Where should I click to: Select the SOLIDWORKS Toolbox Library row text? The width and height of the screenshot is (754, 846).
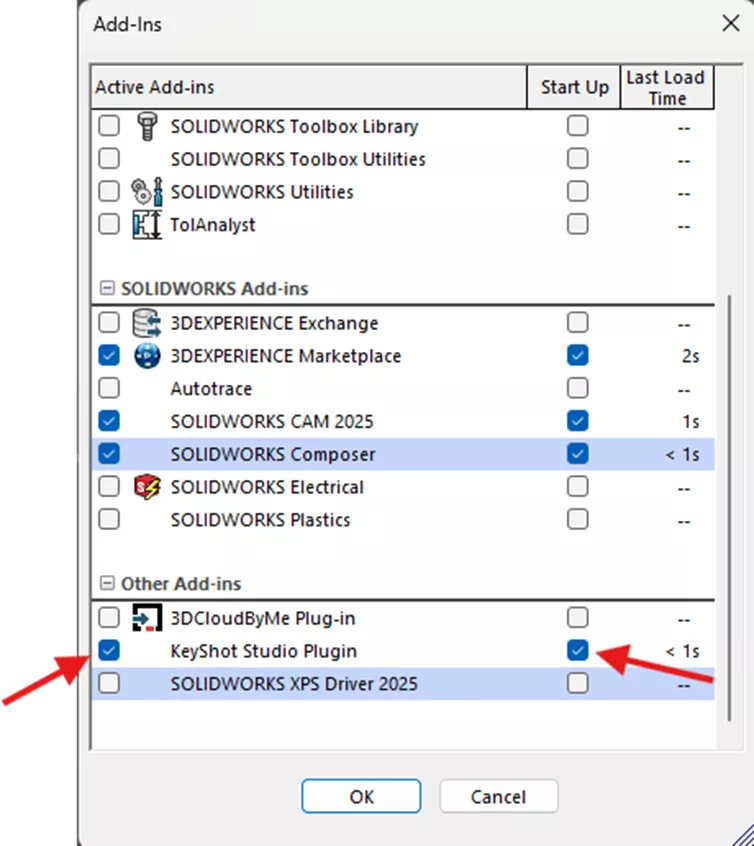[294, 127]
